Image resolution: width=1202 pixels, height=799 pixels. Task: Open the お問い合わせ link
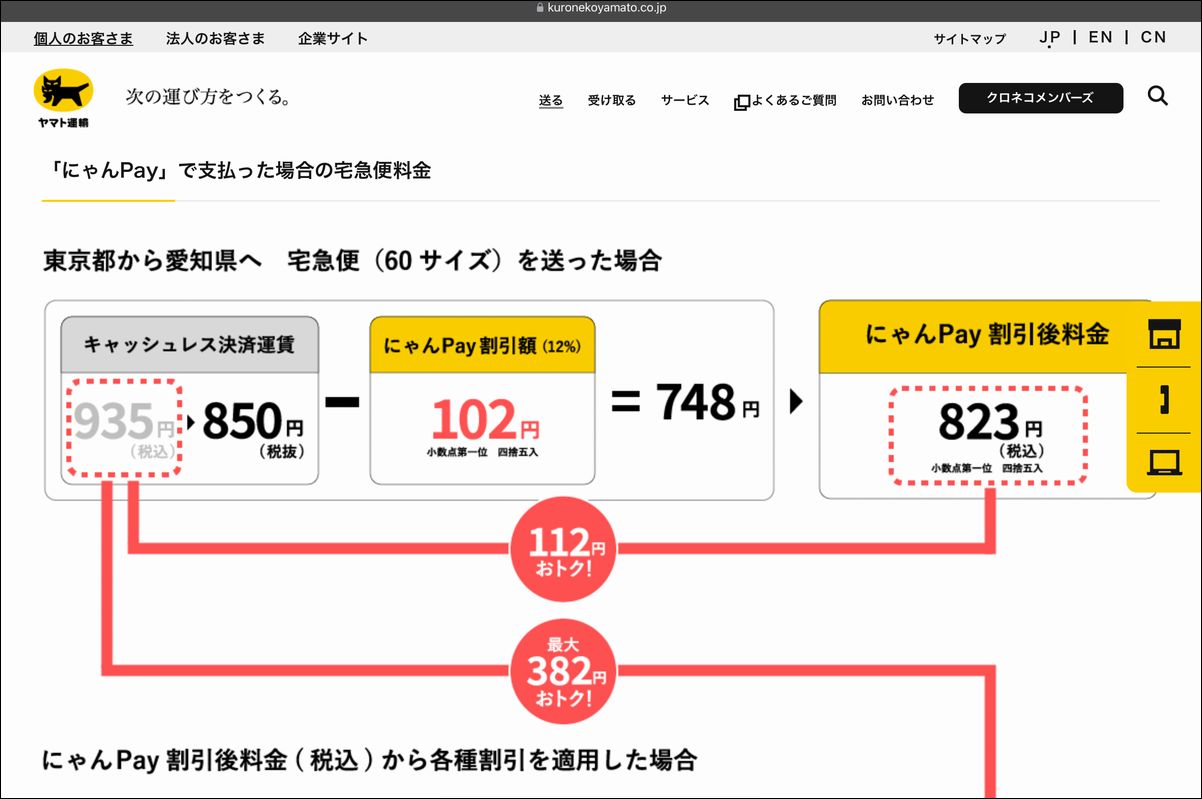[x=898, y=100]
